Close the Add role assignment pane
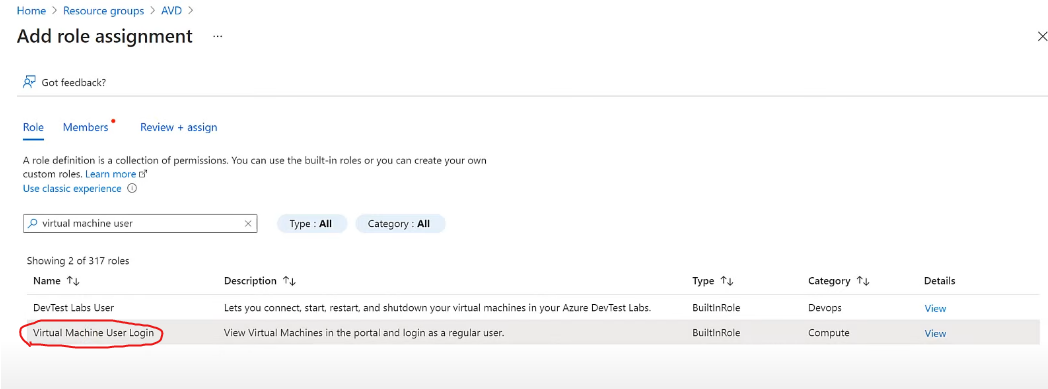The height and width of the screenshot is (389, 1048). [x=1041, y=36]
